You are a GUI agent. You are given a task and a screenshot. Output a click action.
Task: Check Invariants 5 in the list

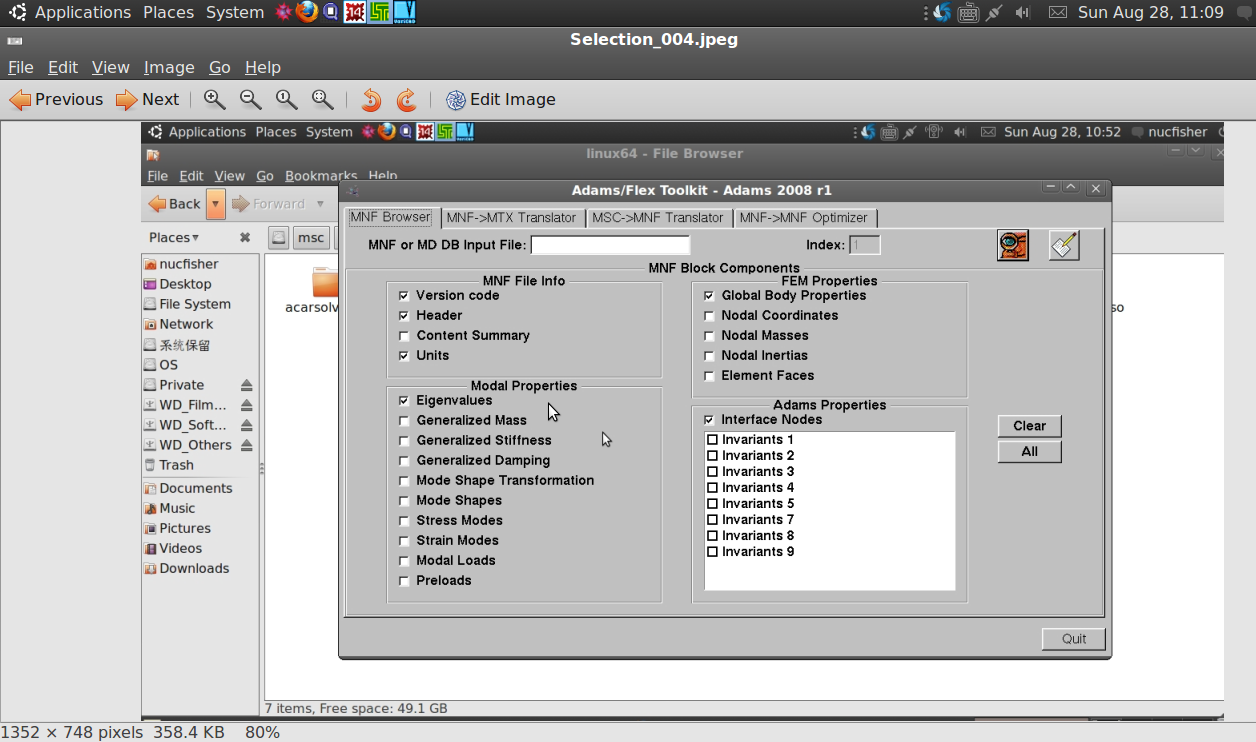pos(713,504)
